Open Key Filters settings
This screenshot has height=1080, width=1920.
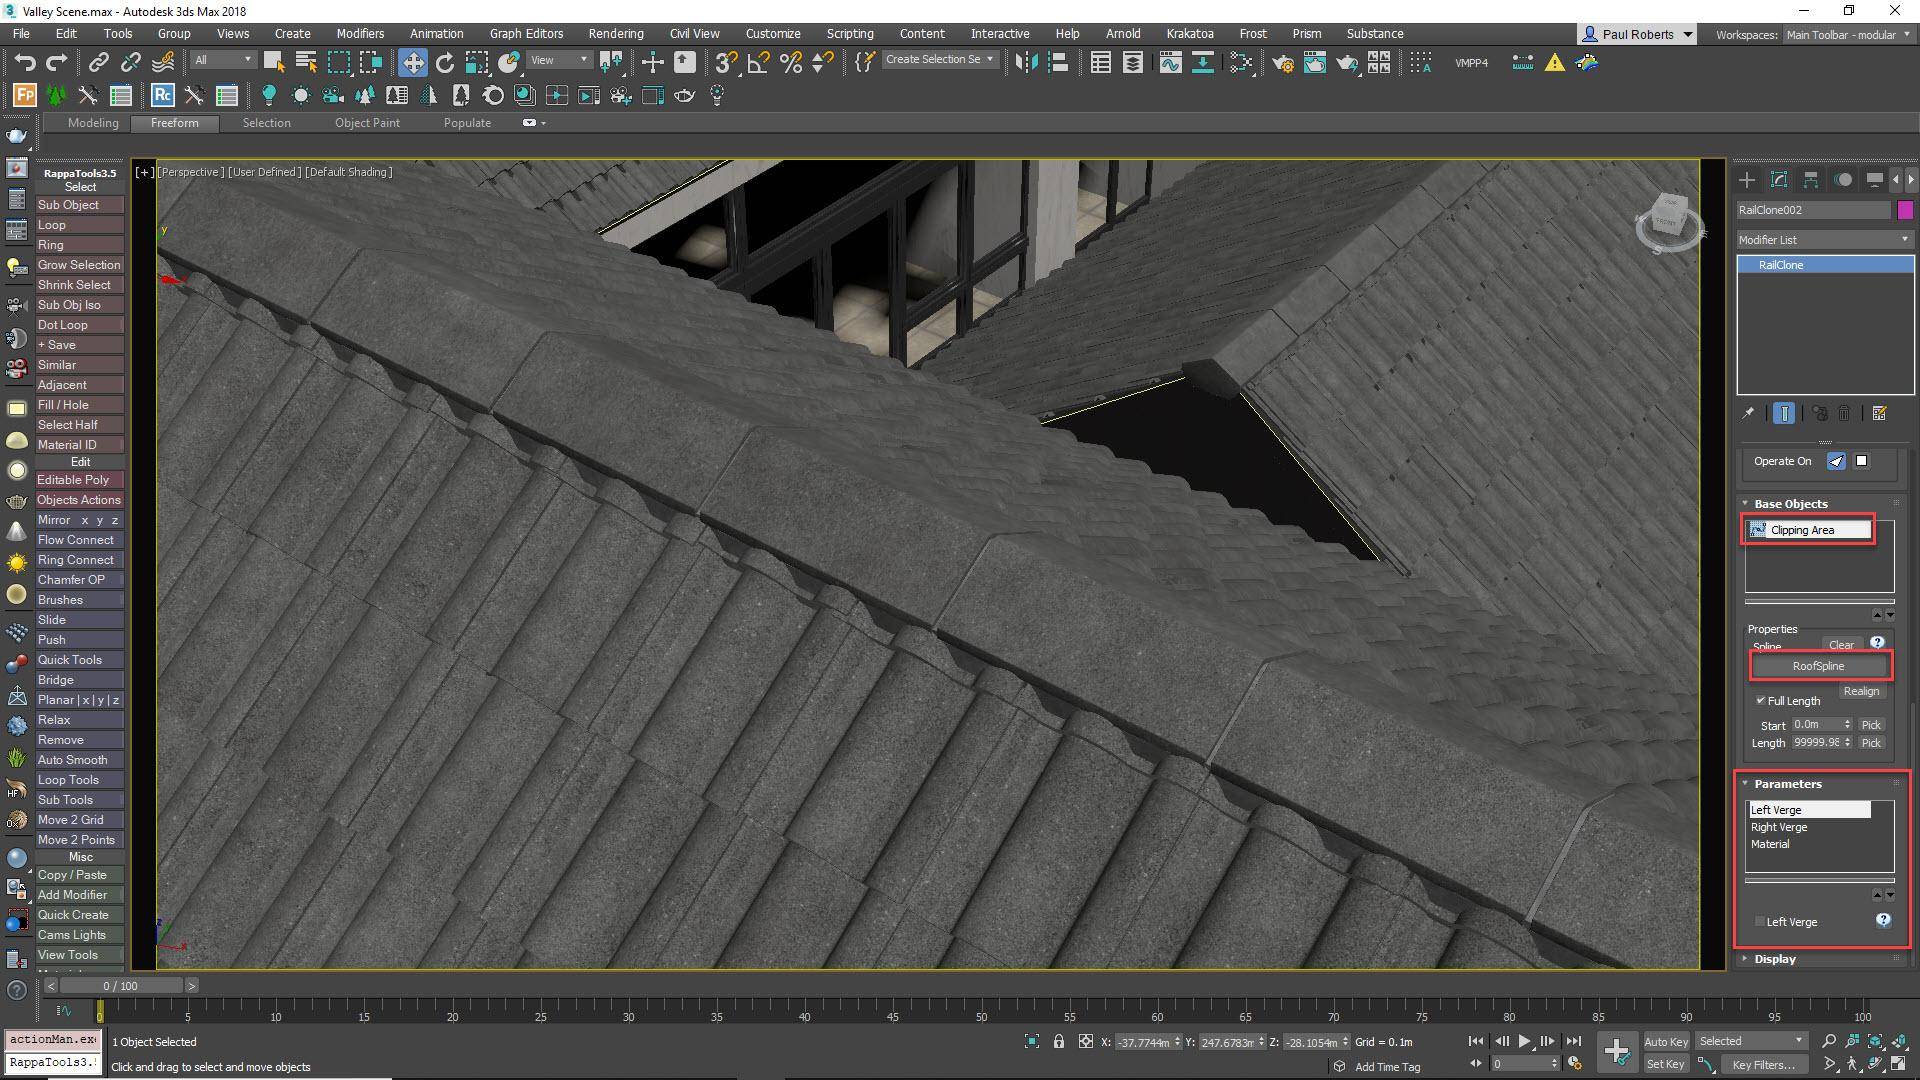pyautogui.click(x=1763, y=1064)
